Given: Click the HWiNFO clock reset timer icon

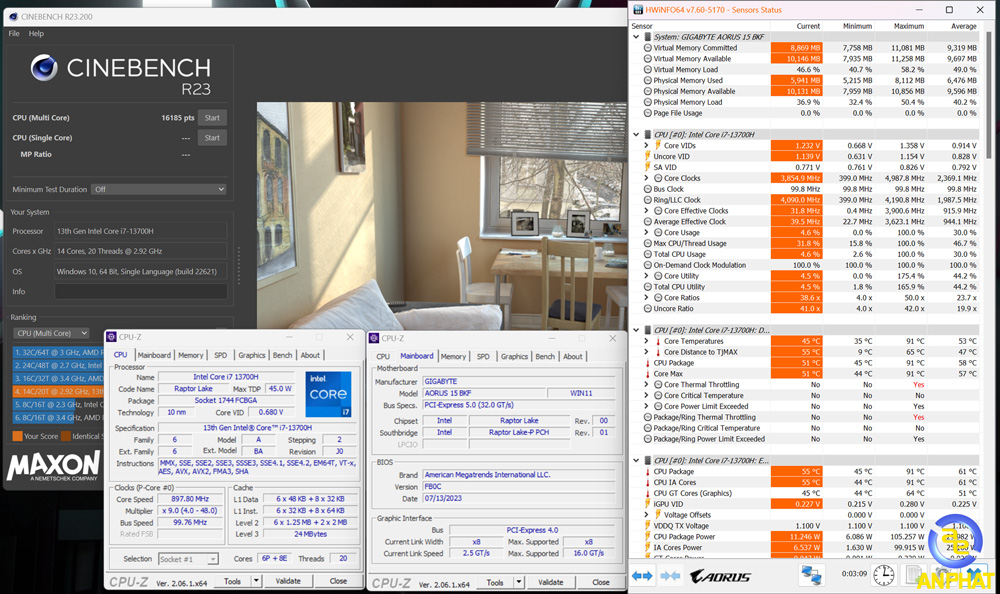Looking at the screenshot, I should coord(883,575).
